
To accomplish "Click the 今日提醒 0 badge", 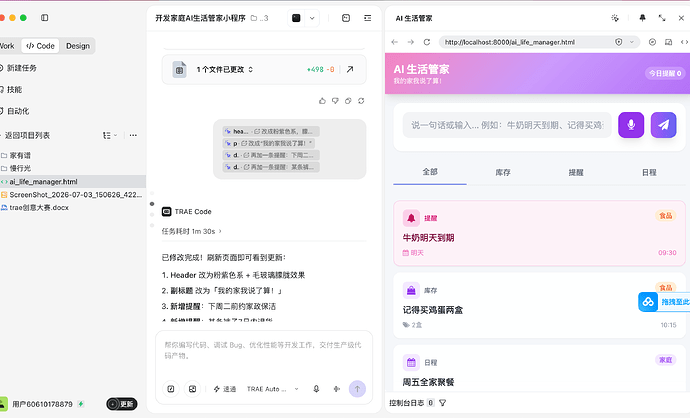I will (x=665, y=73).
